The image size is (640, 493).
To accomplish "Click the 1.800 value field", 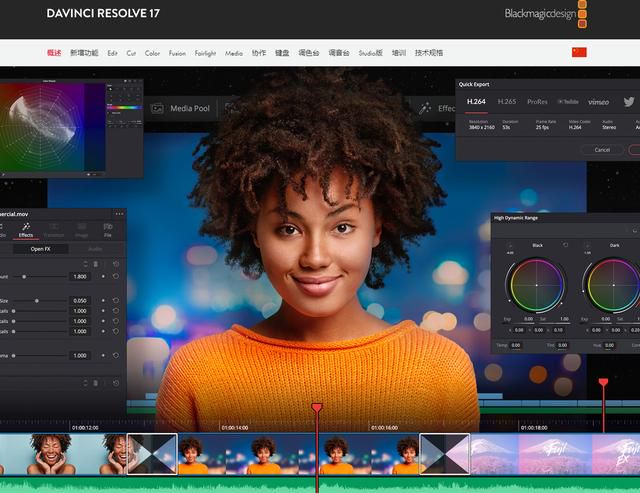I will [80, 276].
